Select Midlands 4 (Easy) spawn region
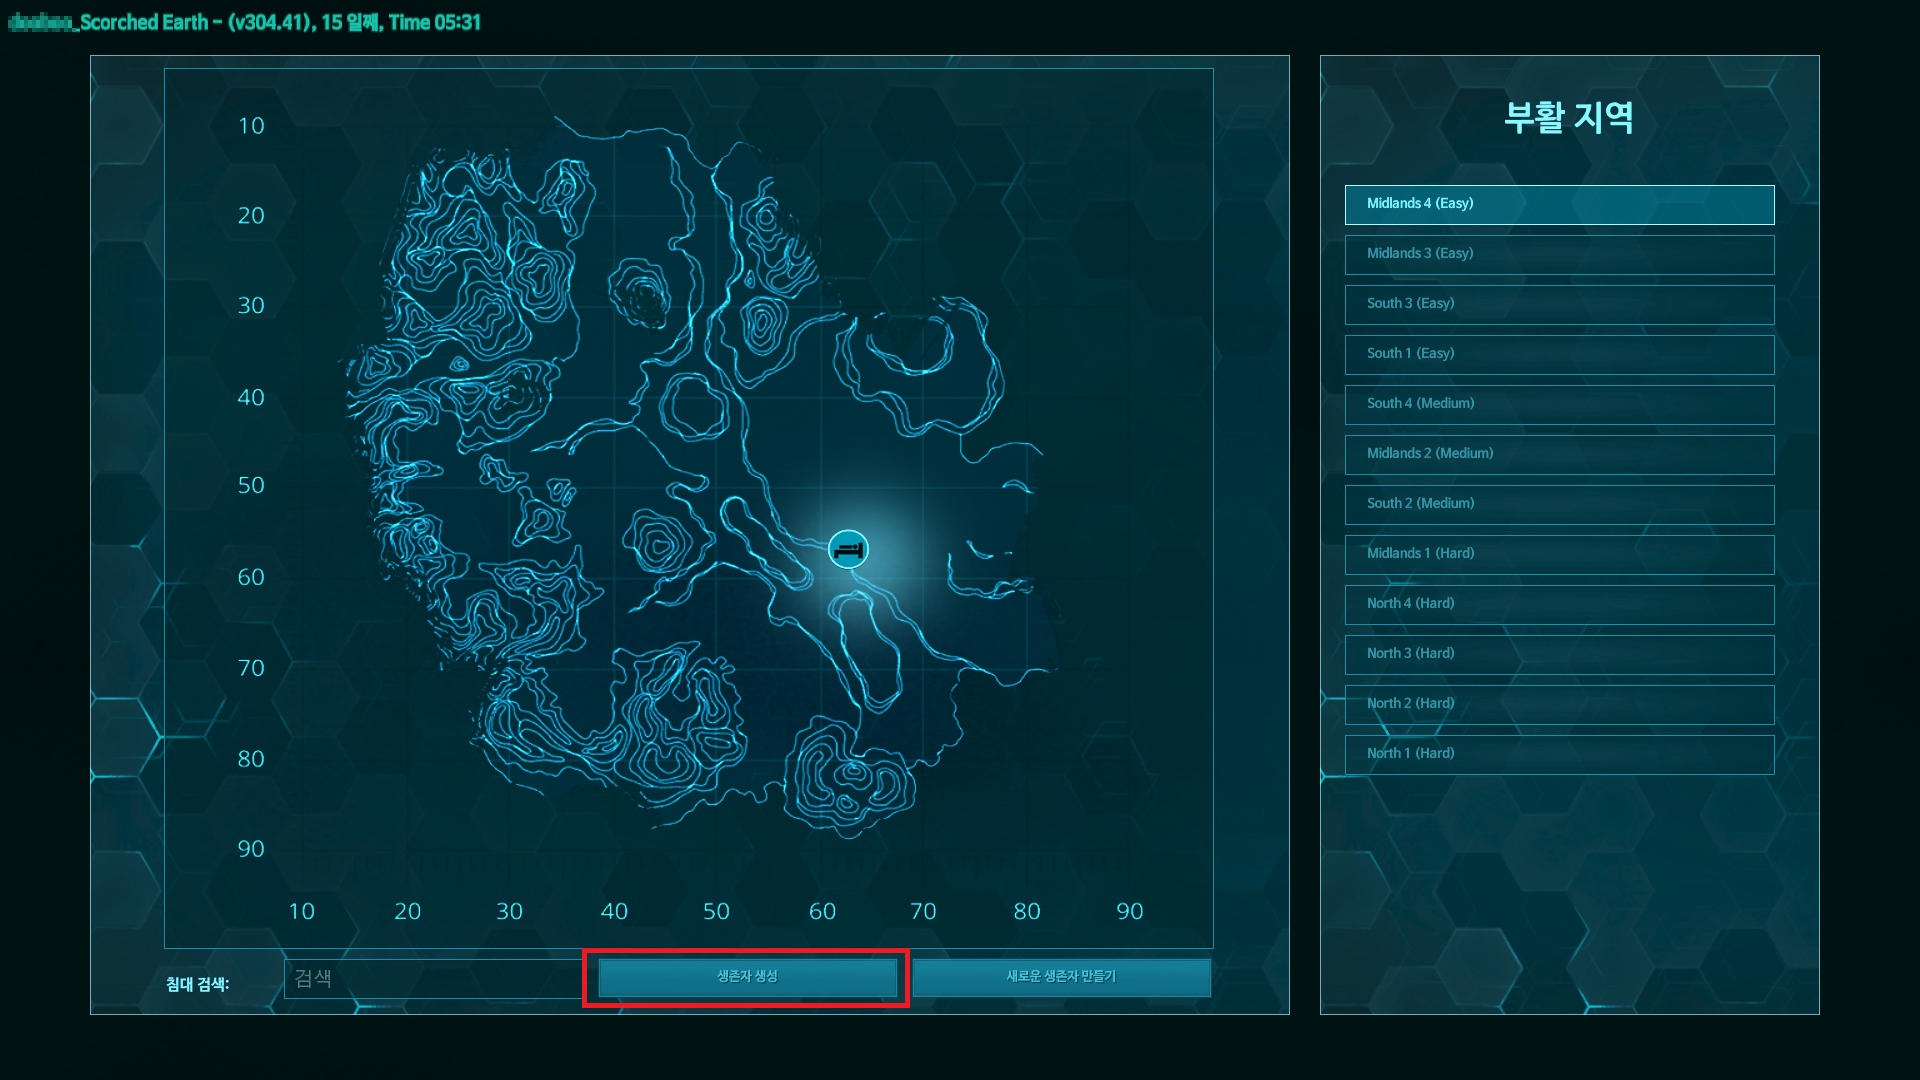 click(x=1559, y=204)
